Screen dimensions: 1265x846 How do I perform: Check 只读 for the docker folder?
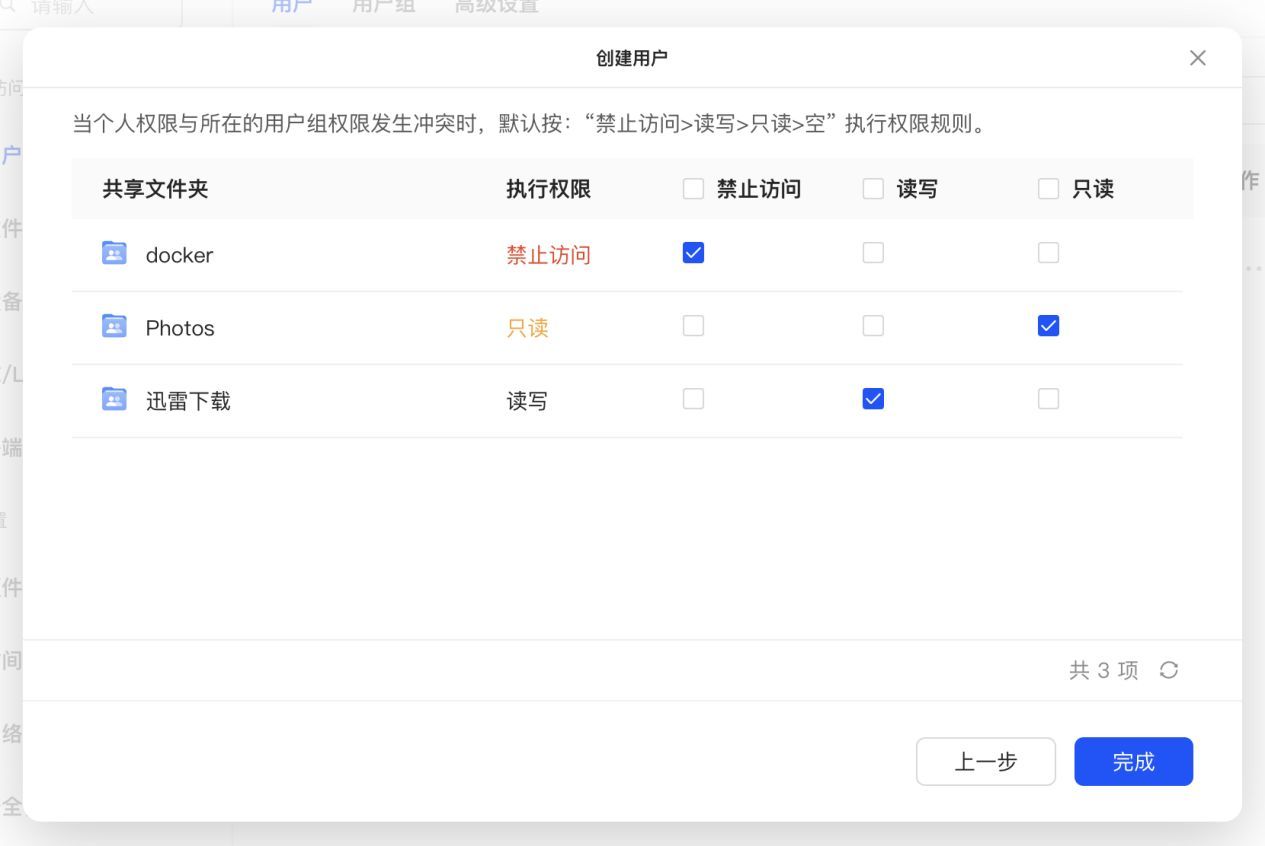point(1048,254)
